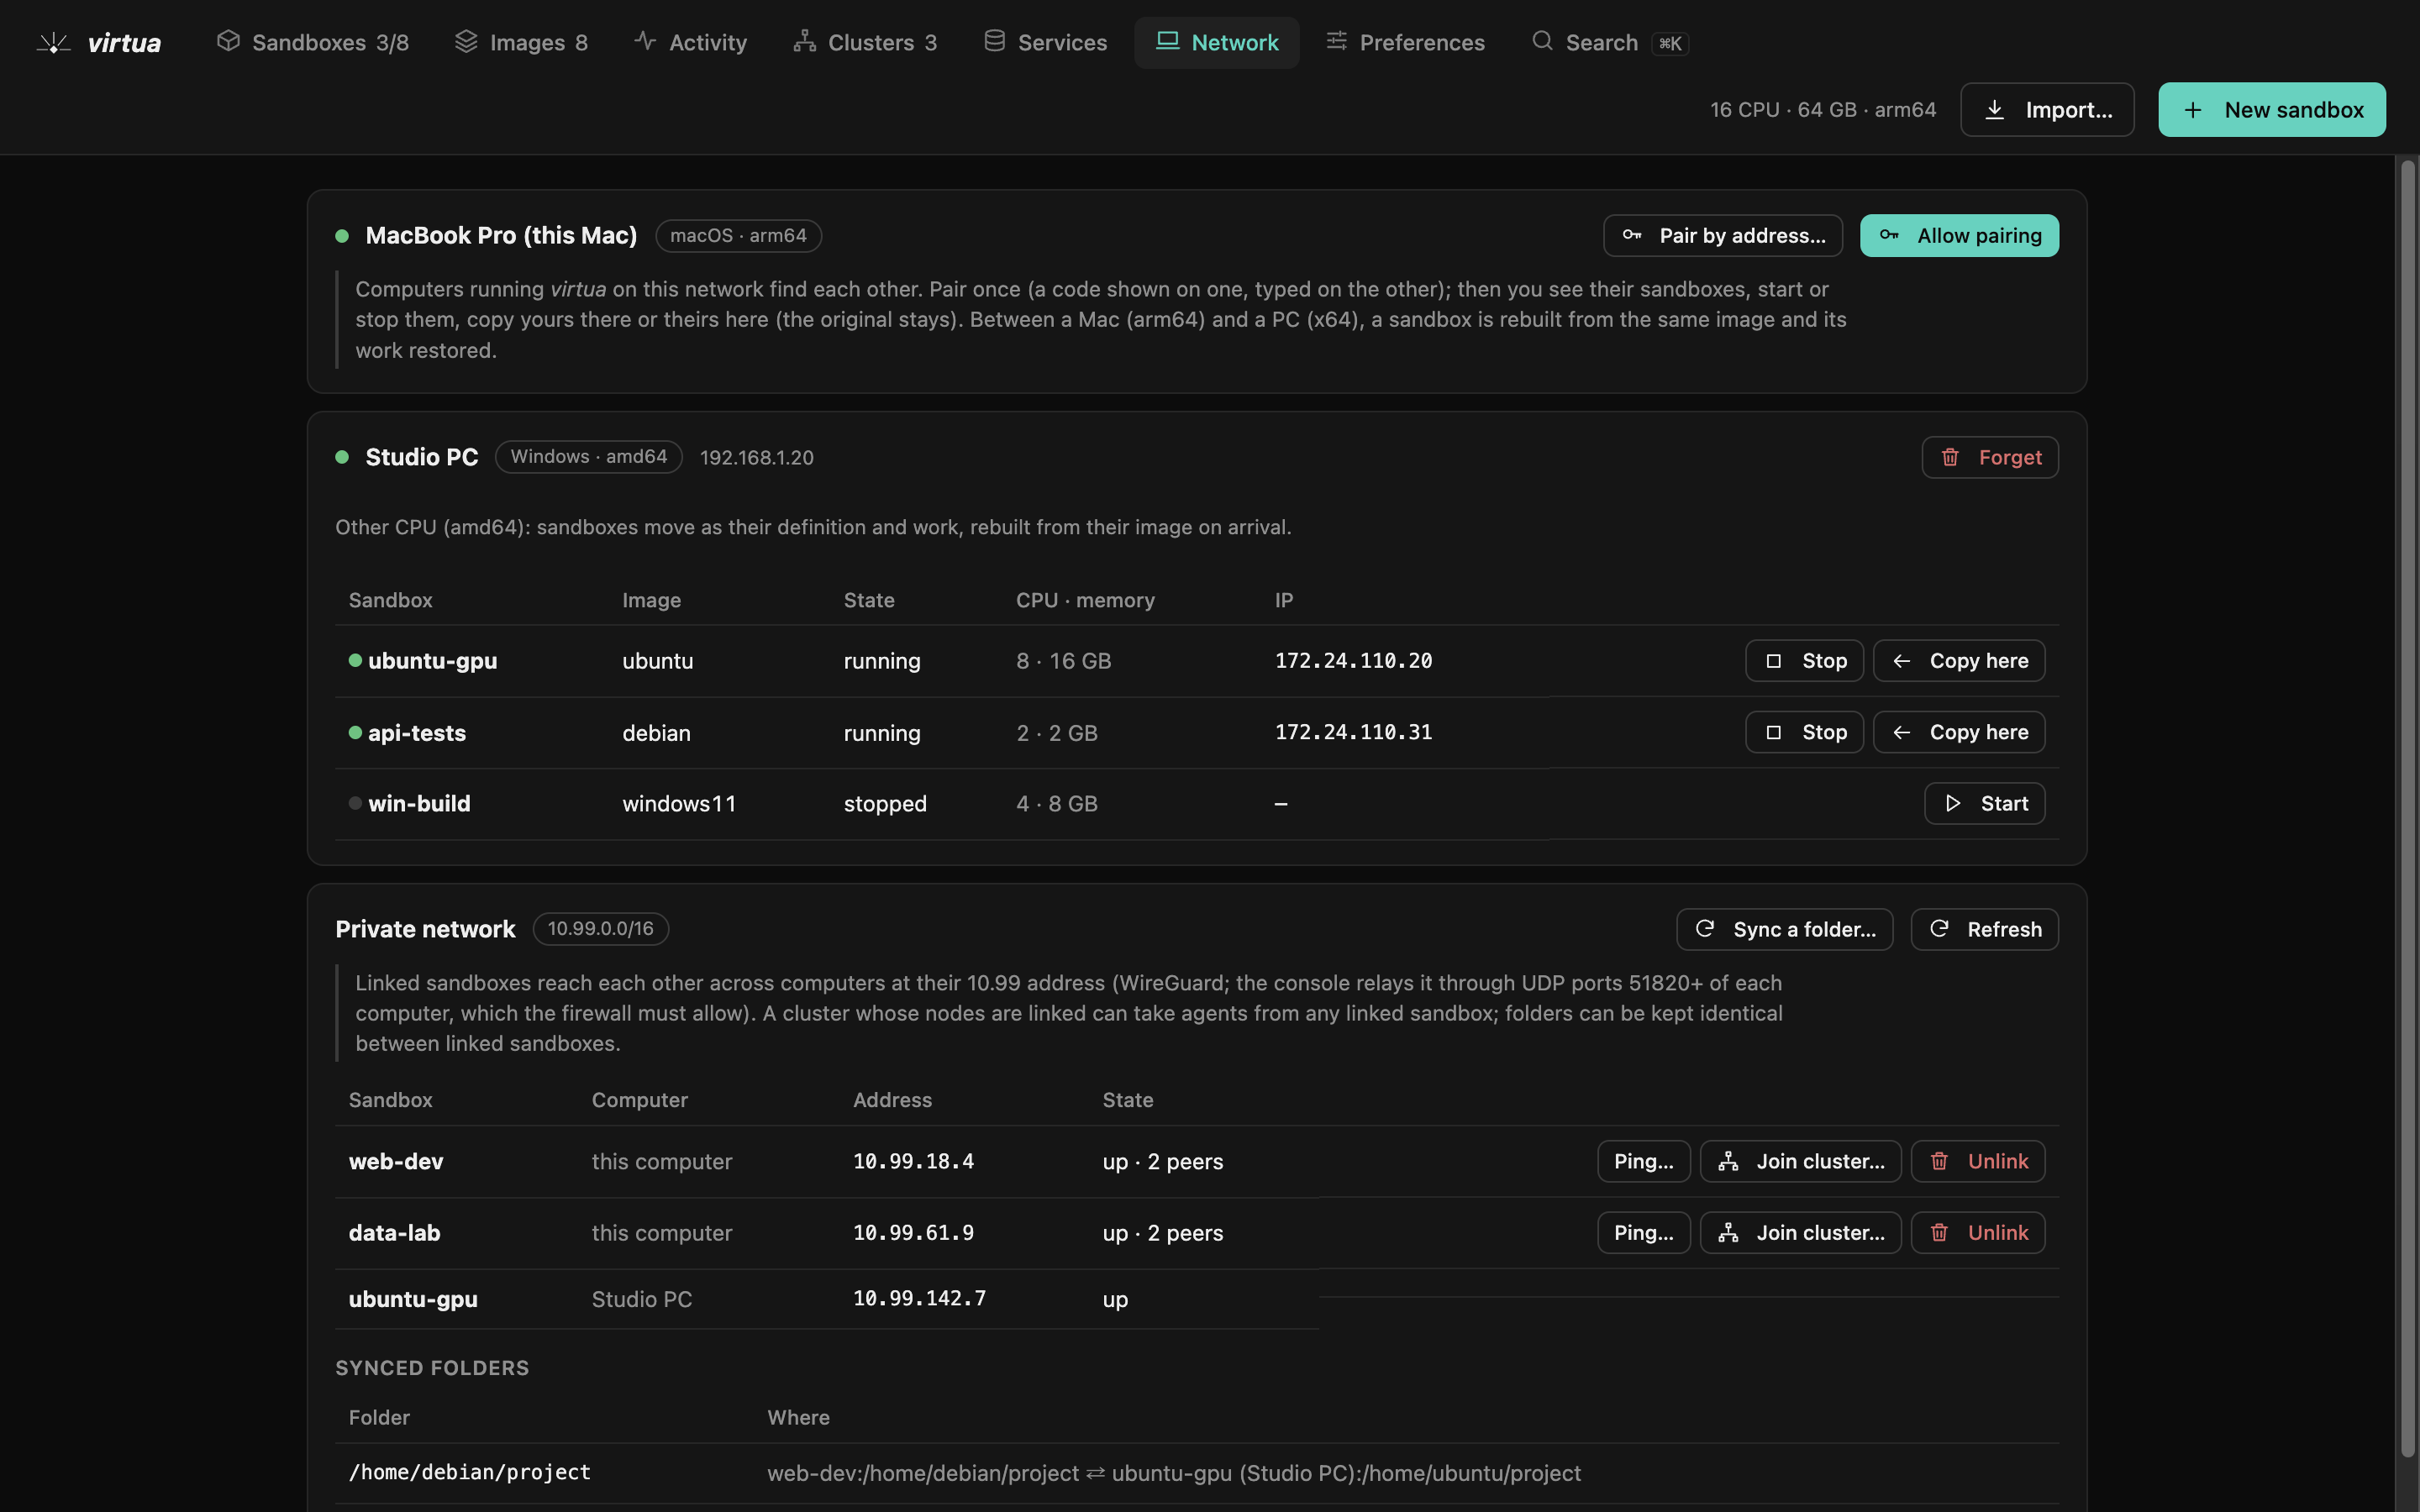Image resolution: width=2420 pixels, height=1512 pixels.
Task: Click the 192.168.1.20 address text
Action: pos(756,458)
